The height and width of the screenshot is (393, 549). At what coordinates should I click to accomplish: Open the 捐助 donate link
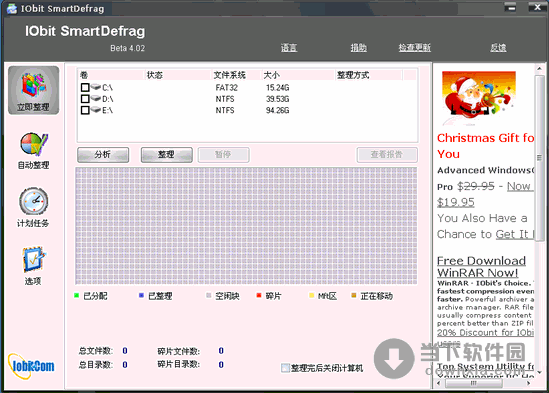click(x=359, y=47)
